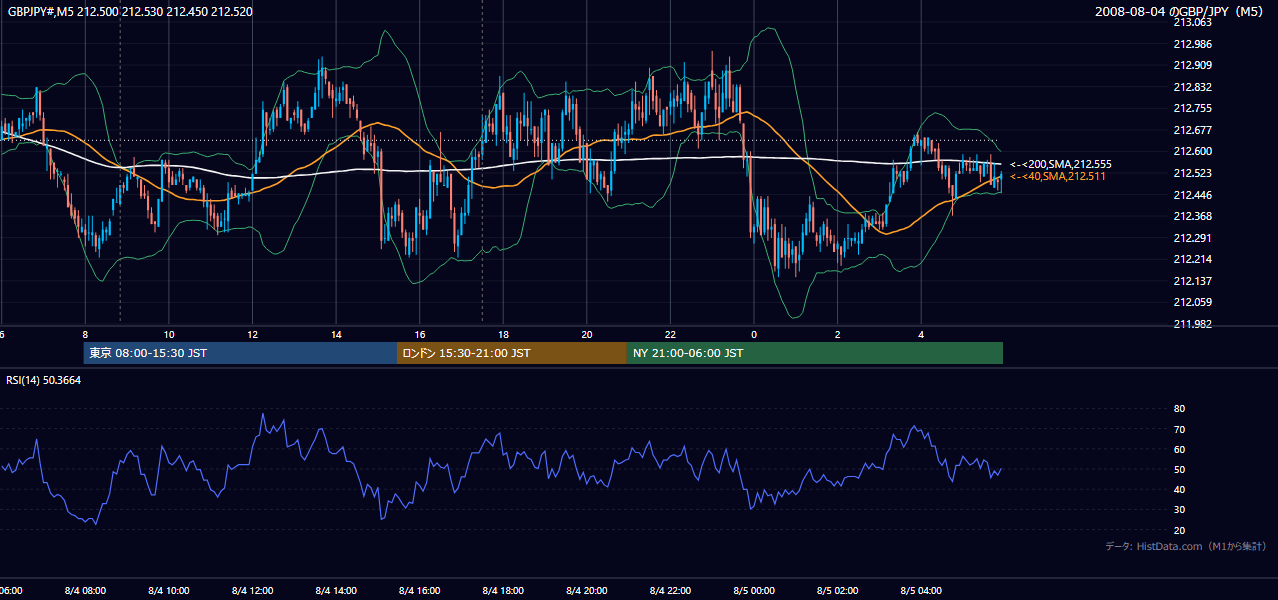
Task: Click RSI axis level 40
Action: tap(1179, 489)
